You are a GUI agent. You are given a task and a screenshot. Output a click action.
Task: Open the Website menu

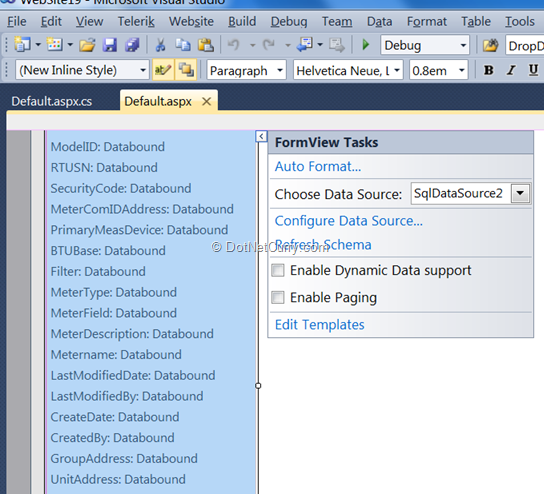pos(191,22)
